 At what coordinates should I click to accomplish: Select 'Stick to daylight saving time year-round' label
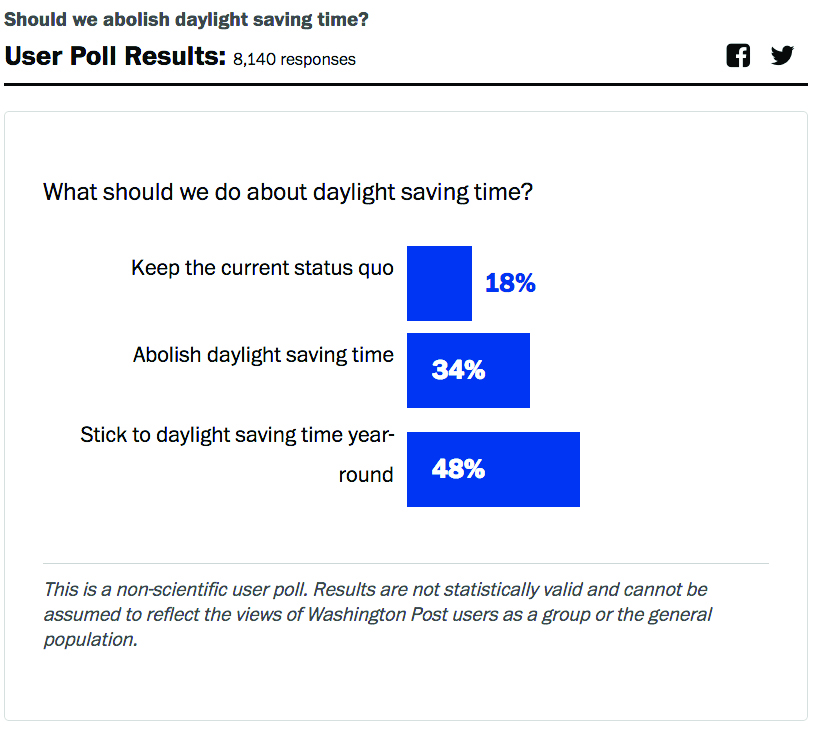point(238,435)
